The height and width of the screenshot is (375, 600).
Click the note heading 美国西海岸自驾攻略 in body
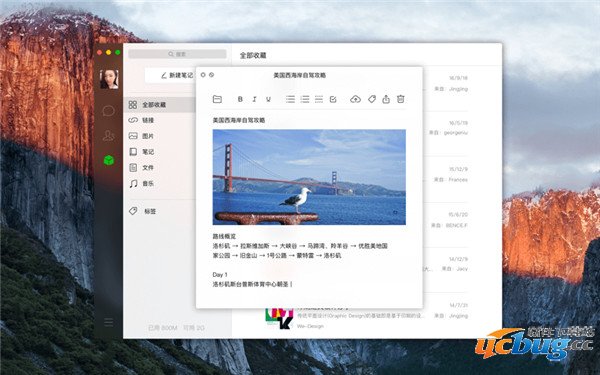(x=239, y=120)
